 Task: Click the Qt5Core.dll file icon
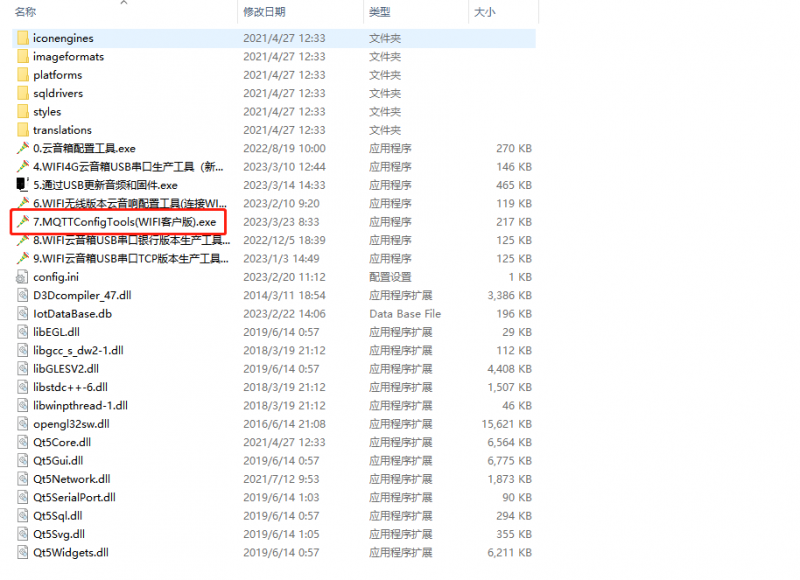[x=23, y=442]
